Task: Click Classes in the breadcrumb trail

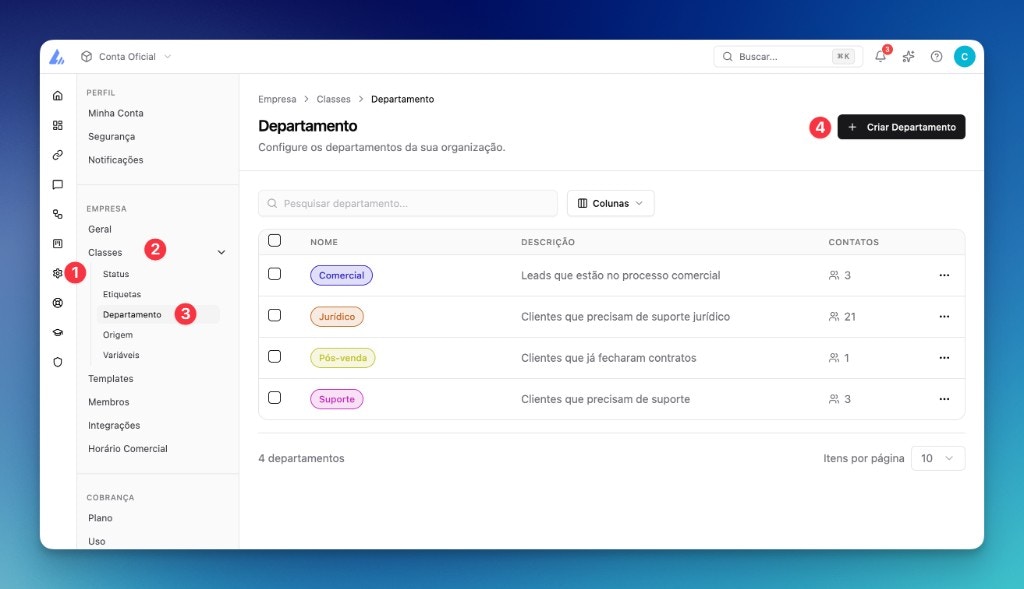Action: [333, 99]
